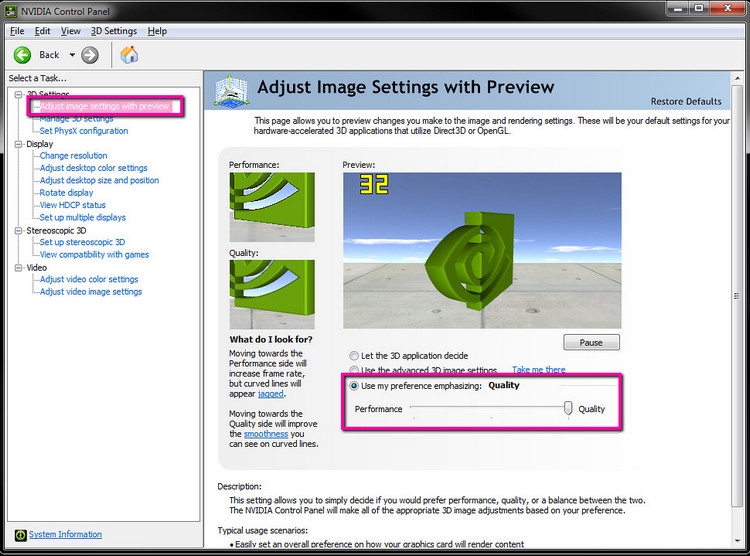
Task: Click the Quality sample thumbnail
Action: coord(272,294)
